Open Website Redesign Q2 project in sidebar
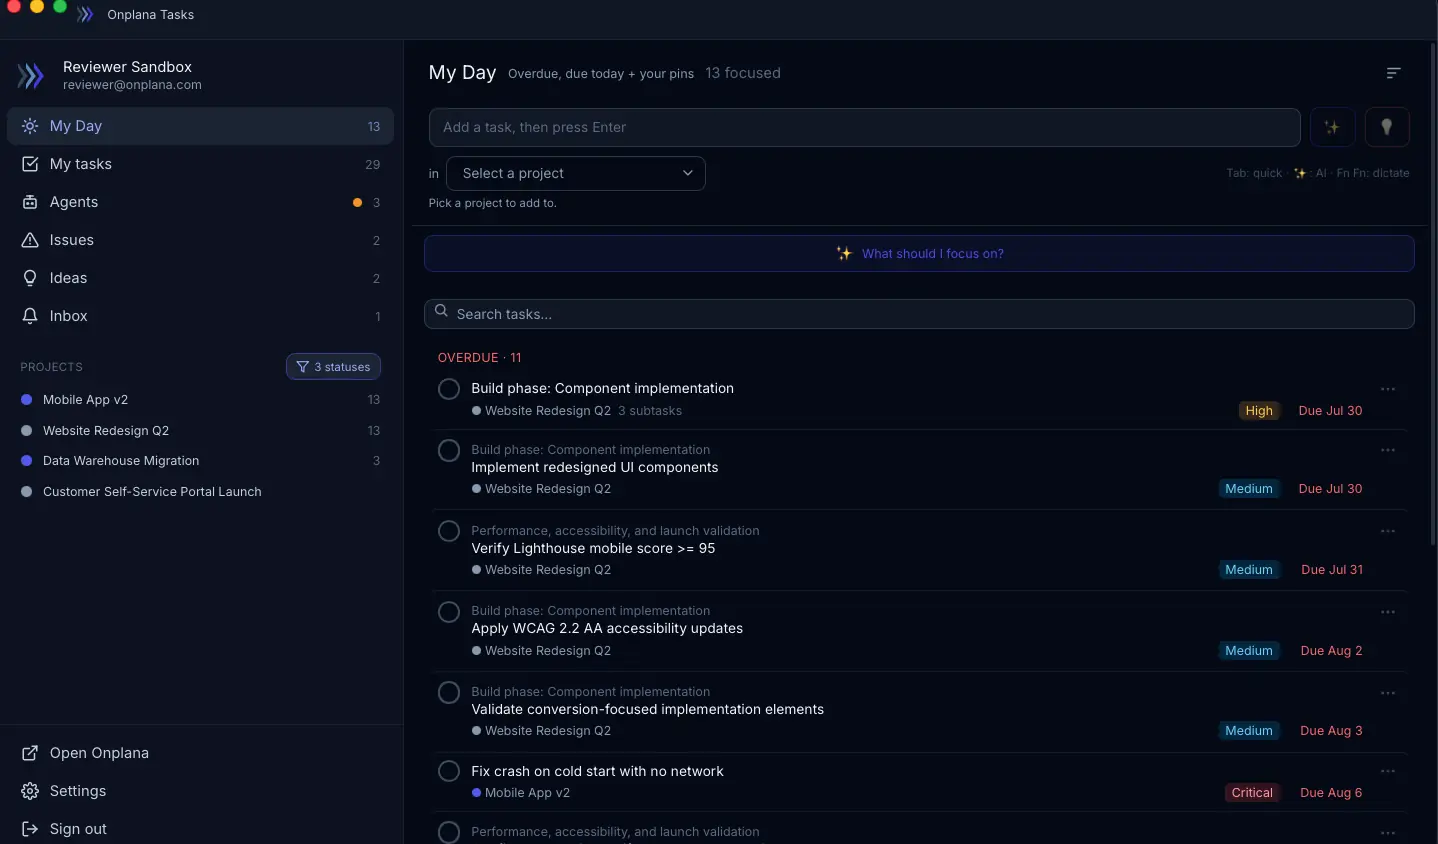This screenshot has width=1438, height=844. coord(200,431)
